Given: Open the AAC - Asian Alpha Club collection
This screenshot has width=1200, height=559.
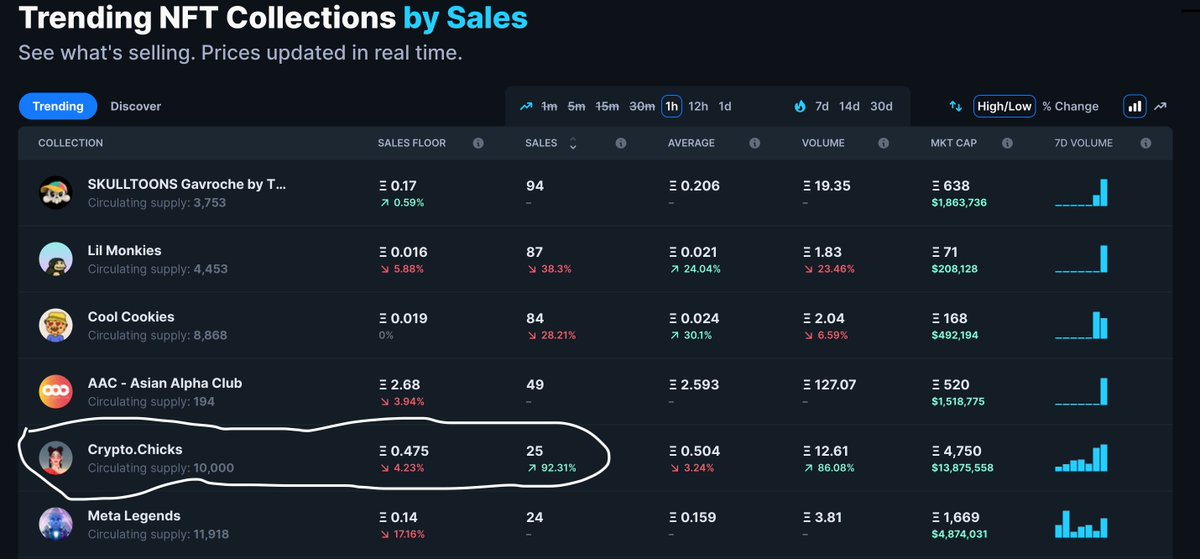Looking at the screenshot, I should pos(165,383).
